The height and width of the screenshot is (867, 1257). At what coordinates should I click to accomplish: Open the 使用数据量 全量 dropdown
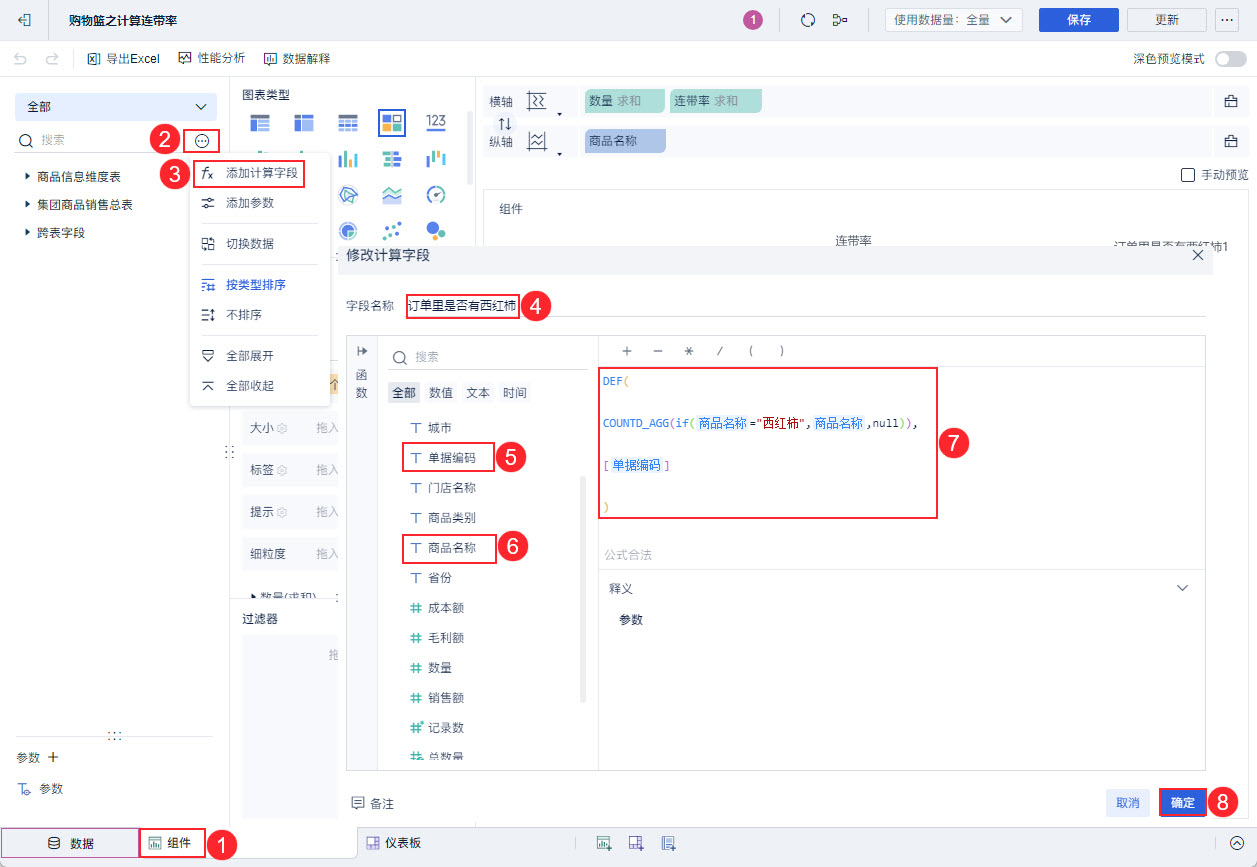tap(953, 20)
